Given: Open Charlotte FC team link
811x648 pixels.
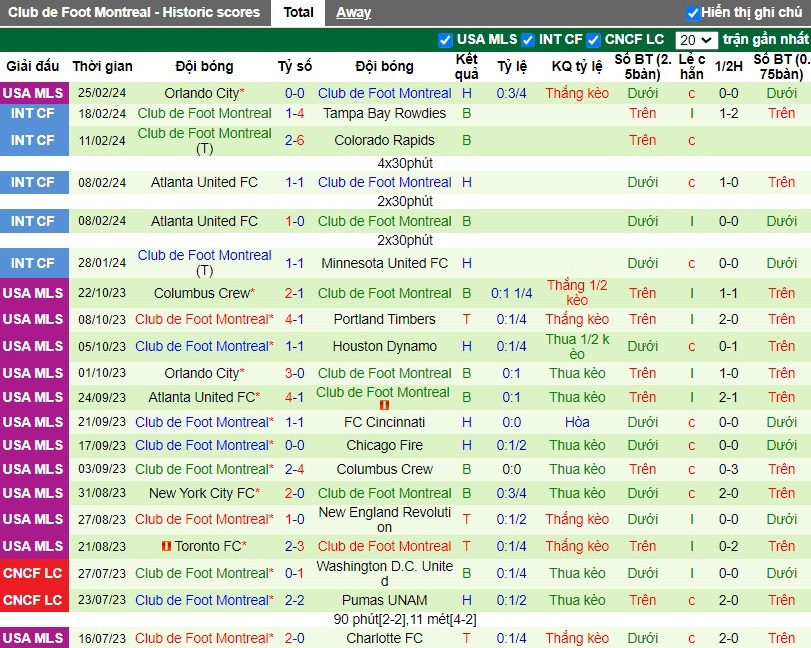Looking at the screenshot, I should (384, 638).
